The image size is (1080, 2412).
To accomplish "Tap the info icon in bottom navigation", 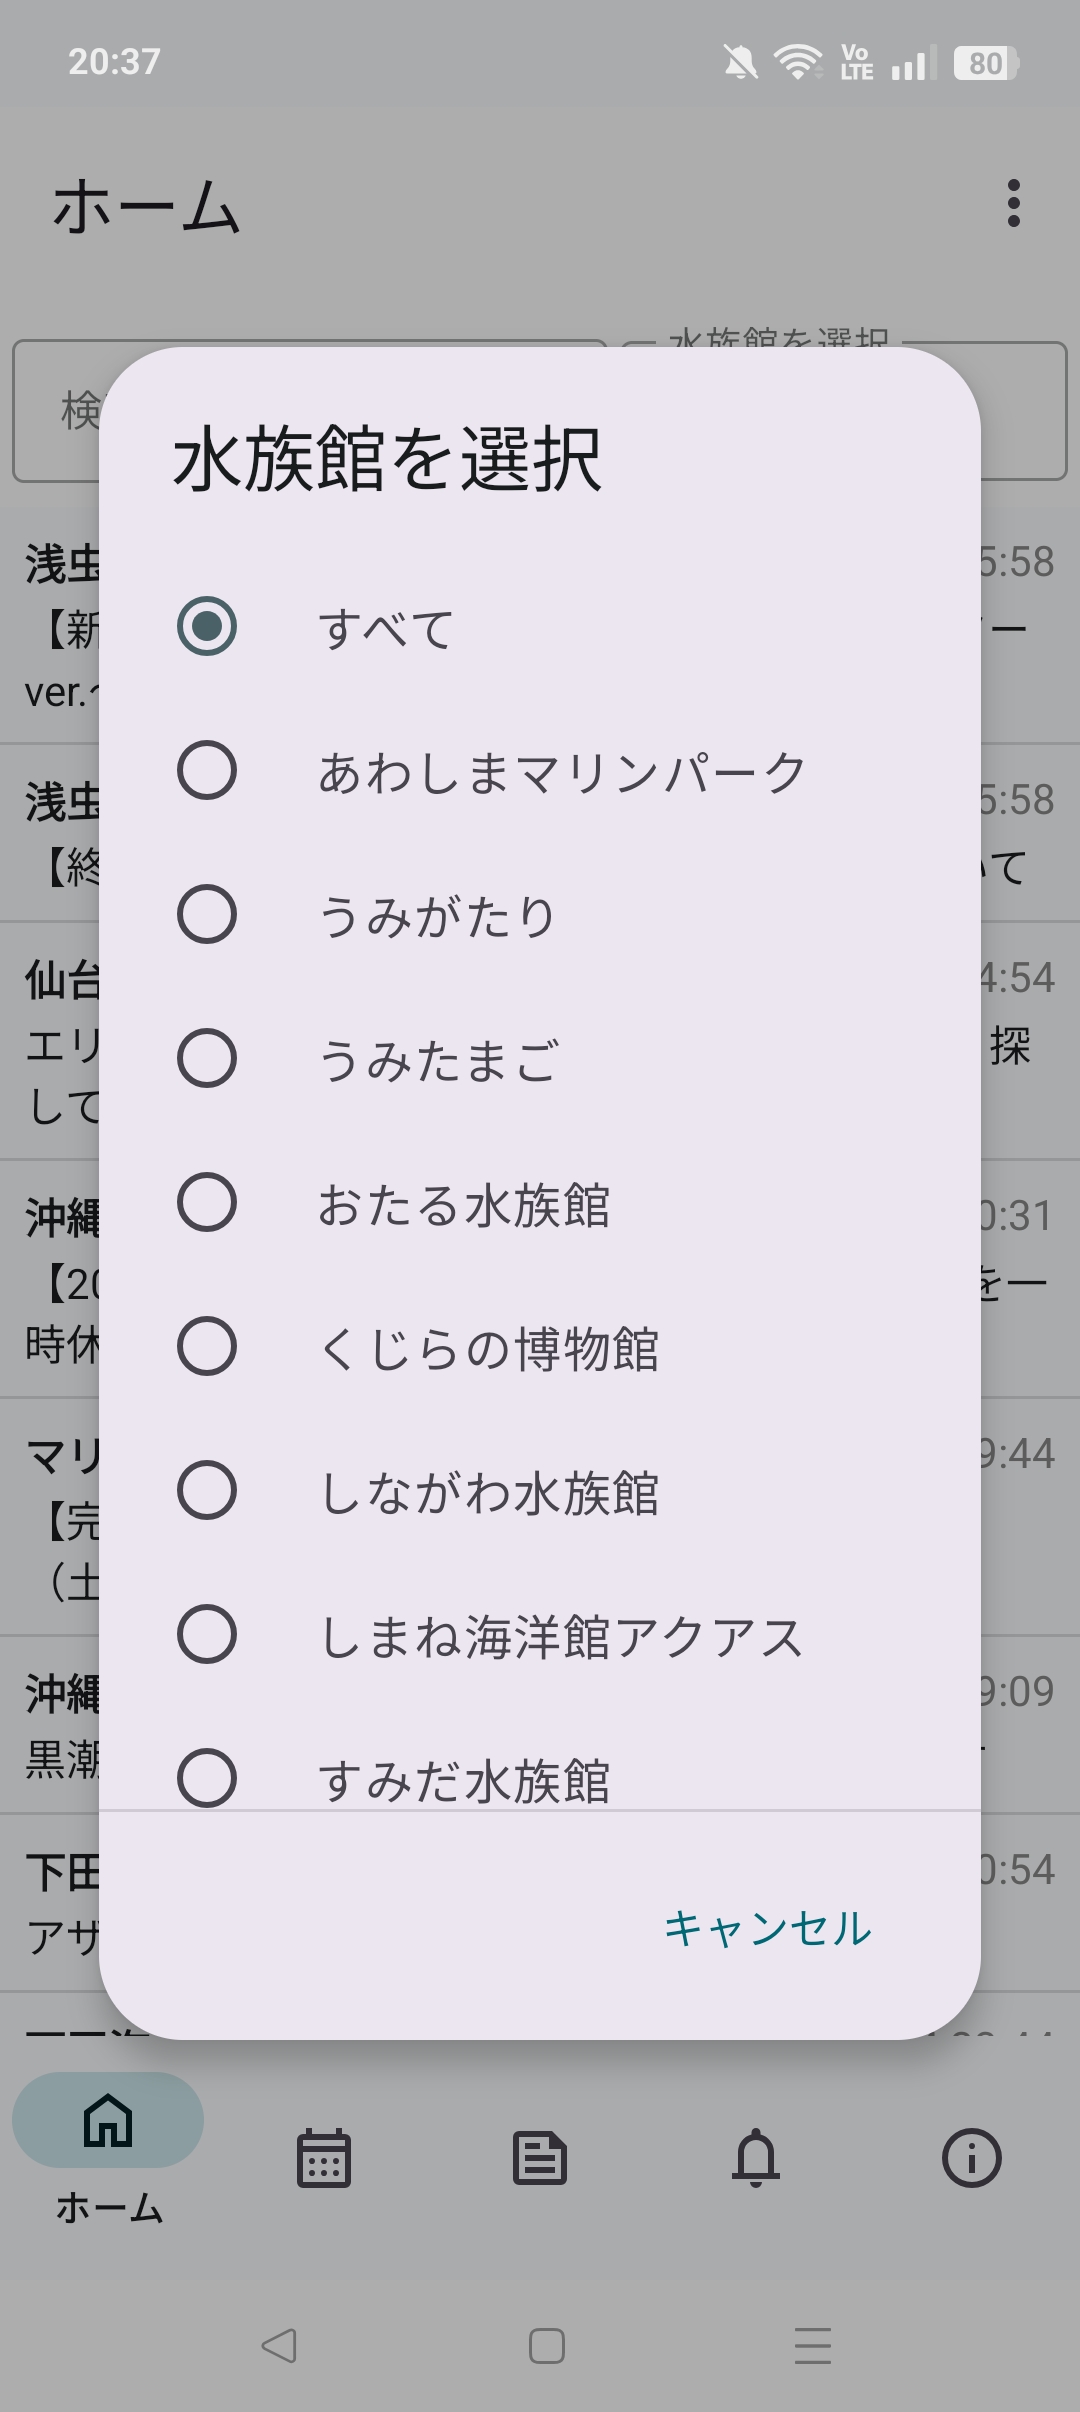I will click(x=971, y=2157).
